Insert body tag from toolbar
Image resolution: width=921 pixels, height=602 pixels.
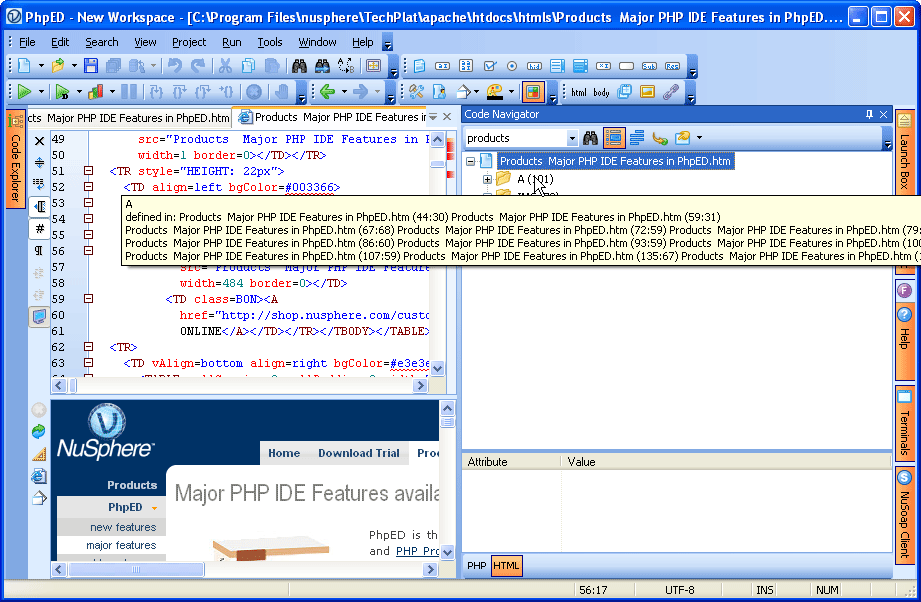coord(601,92)
